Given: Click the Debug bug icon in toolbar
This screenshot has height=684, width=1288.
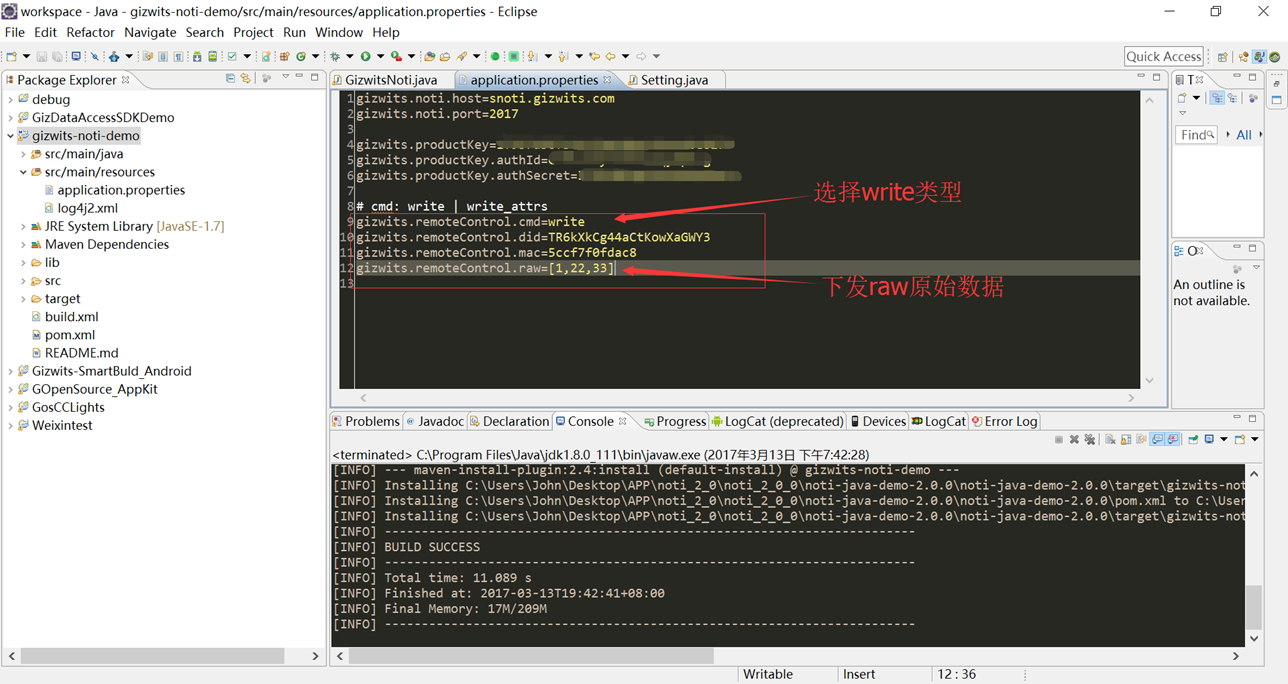Looking at the screenshot, I should tap(335, 57).
